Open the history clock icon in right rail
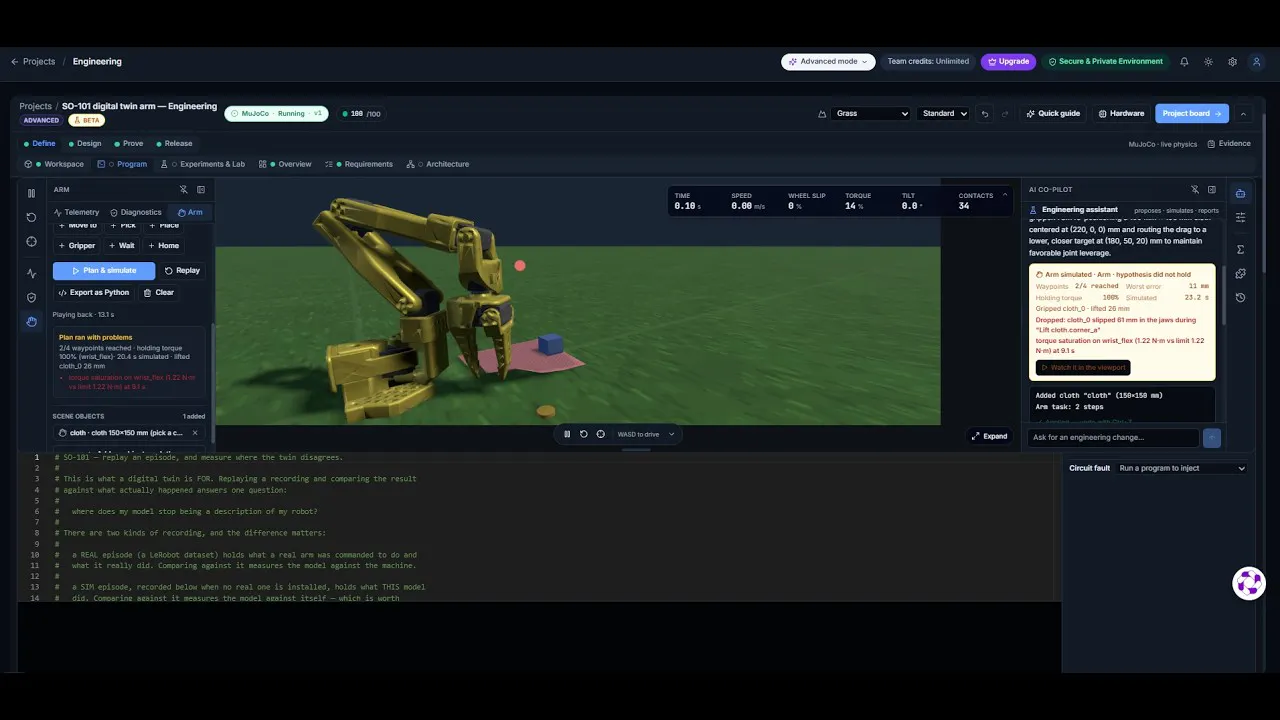This screenshot has height=720, width=1280. click(x=1240, y=297)
